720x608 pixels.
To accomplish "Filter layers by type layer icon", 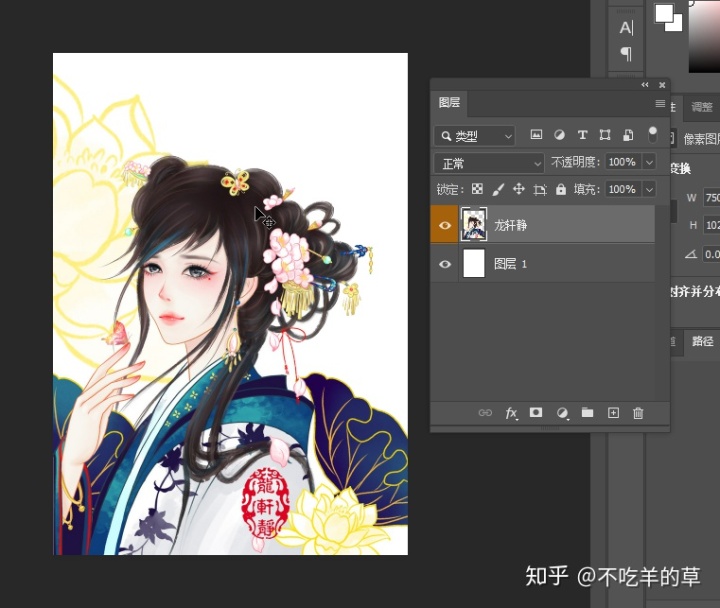I will [582, 135].
